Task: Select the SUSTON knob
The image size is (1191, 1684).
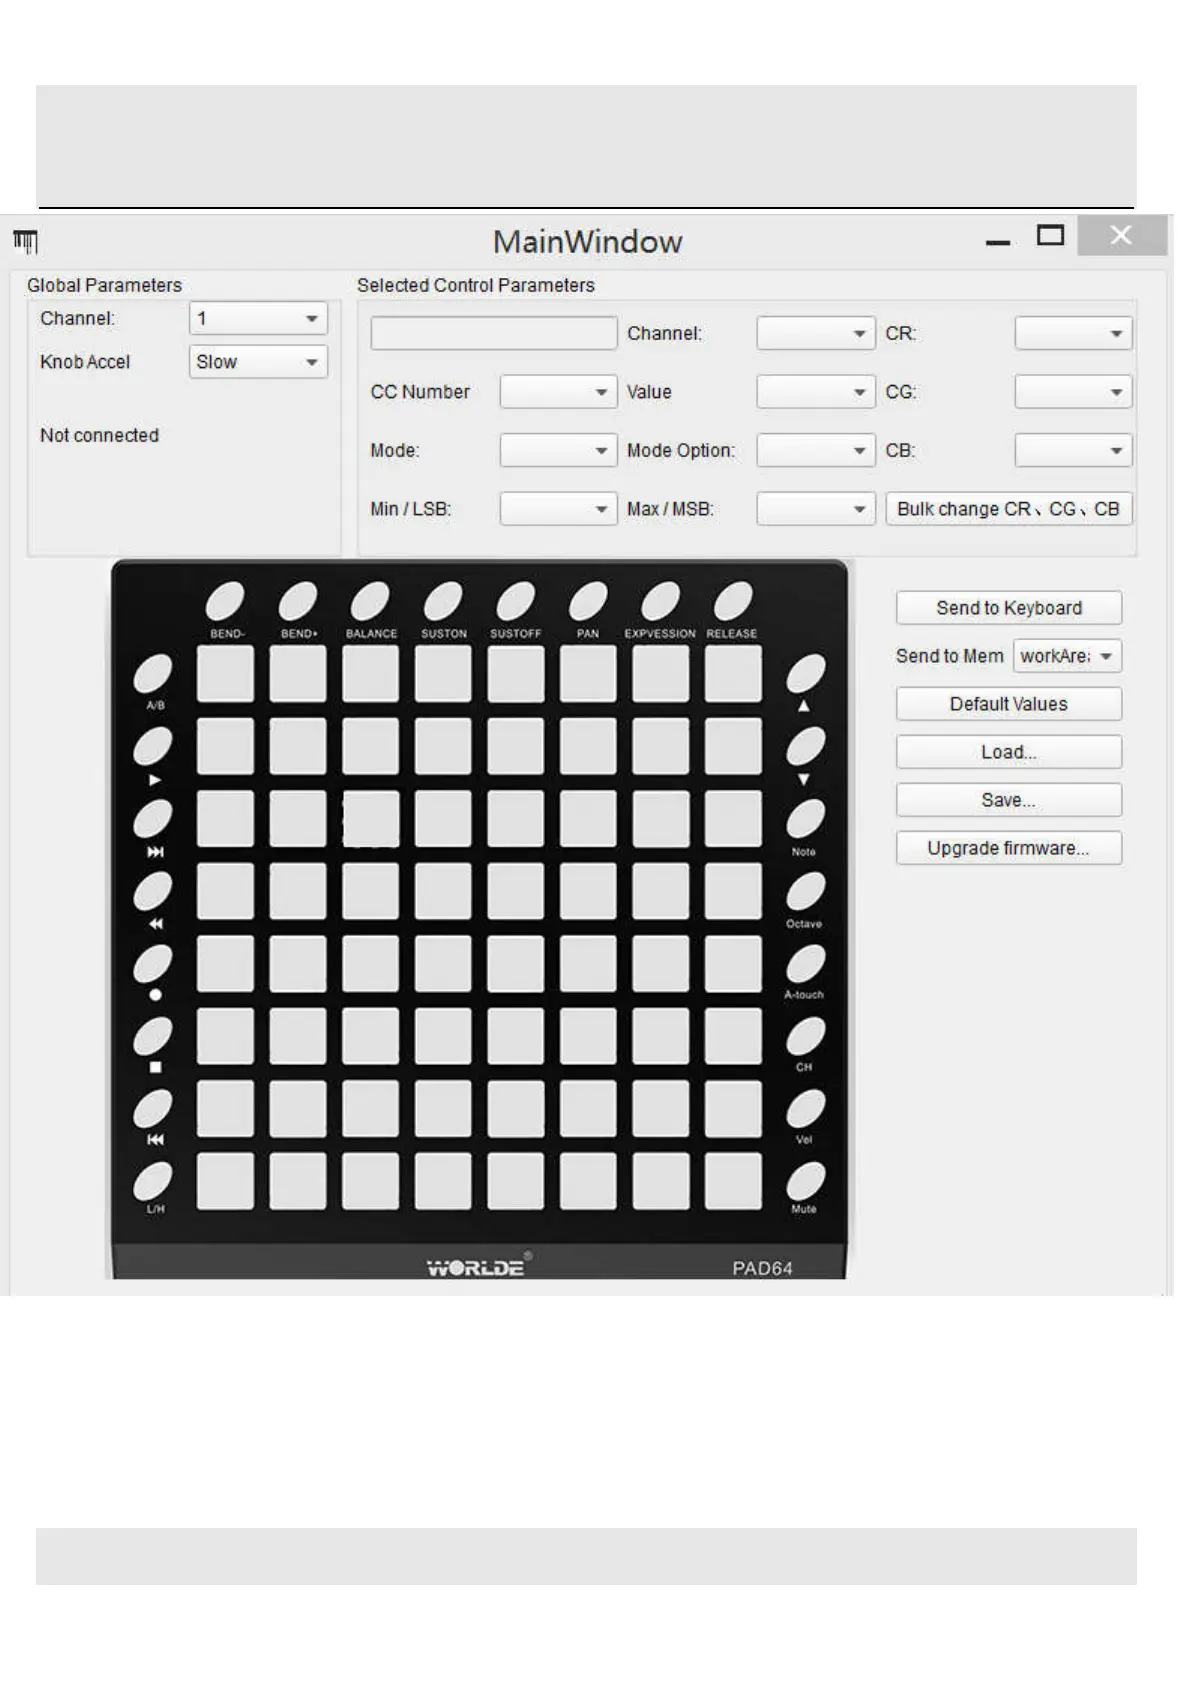Action: point(443,602)
